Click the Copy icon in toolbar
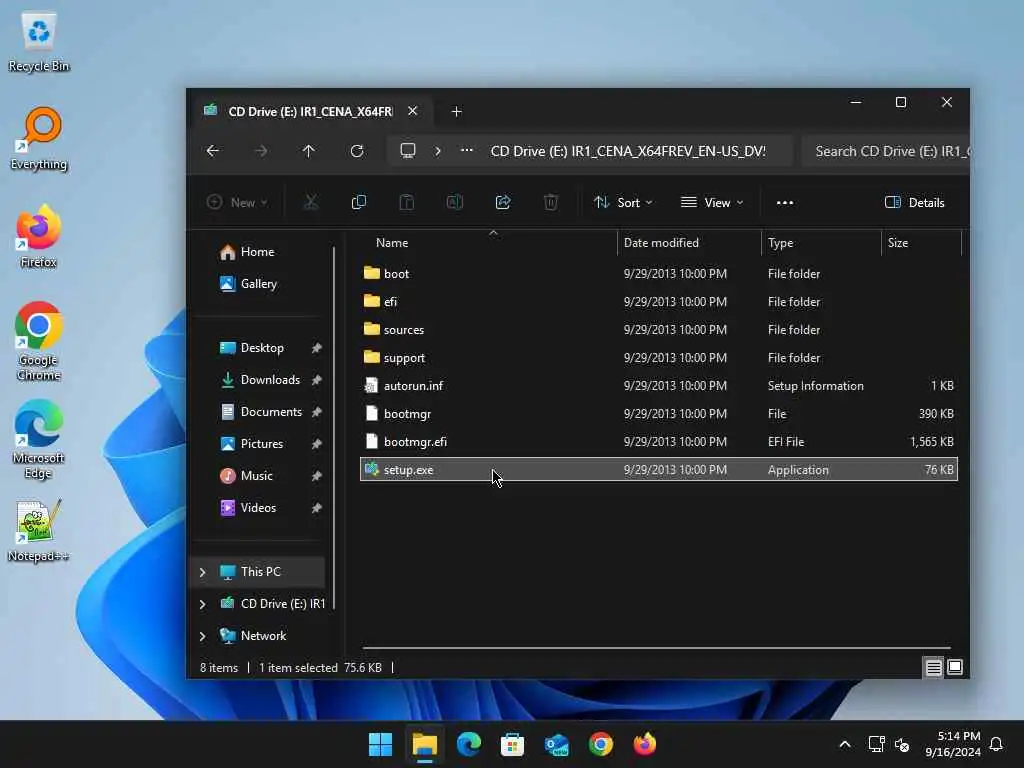This screenshot has width=1024, height=768. 359,202
